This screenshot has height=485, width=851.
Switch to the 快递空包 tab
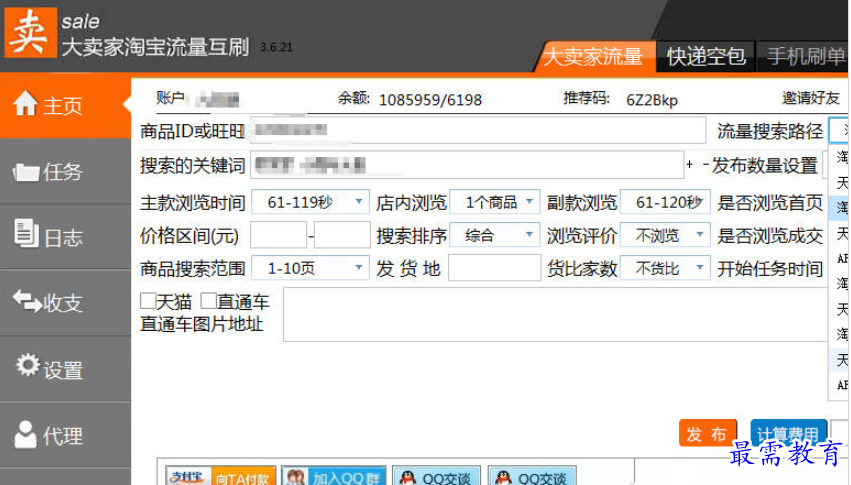706,56
